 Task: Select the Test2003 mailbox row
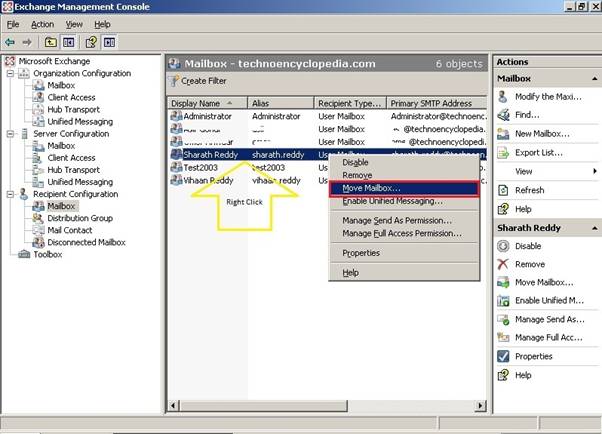point(250,168)
